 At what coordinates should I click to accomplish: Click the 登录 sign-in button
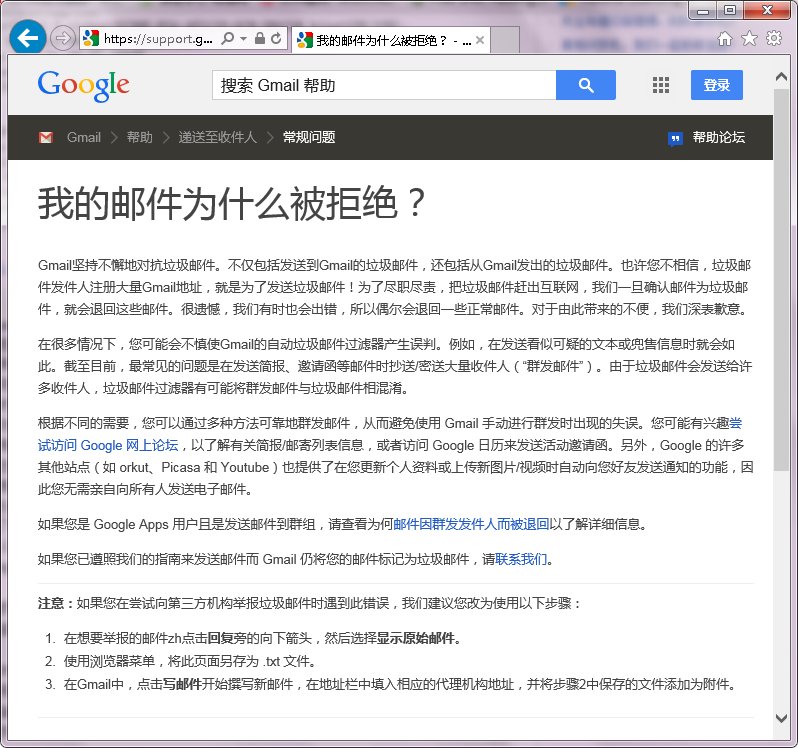pyautogui.click(x=717, y=85)
